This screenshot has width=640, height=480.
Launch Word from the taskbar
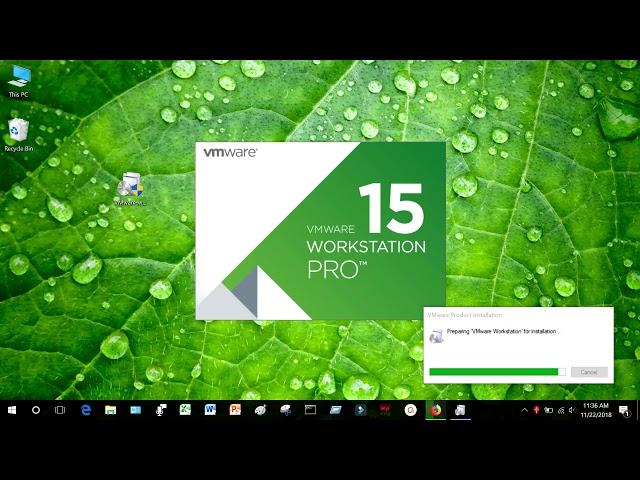coord(210,410)
